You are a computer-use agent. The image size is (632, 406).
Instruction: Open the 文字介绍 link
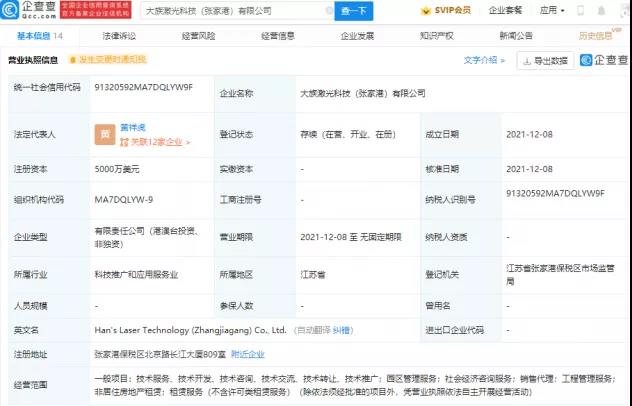pos(484,60)
